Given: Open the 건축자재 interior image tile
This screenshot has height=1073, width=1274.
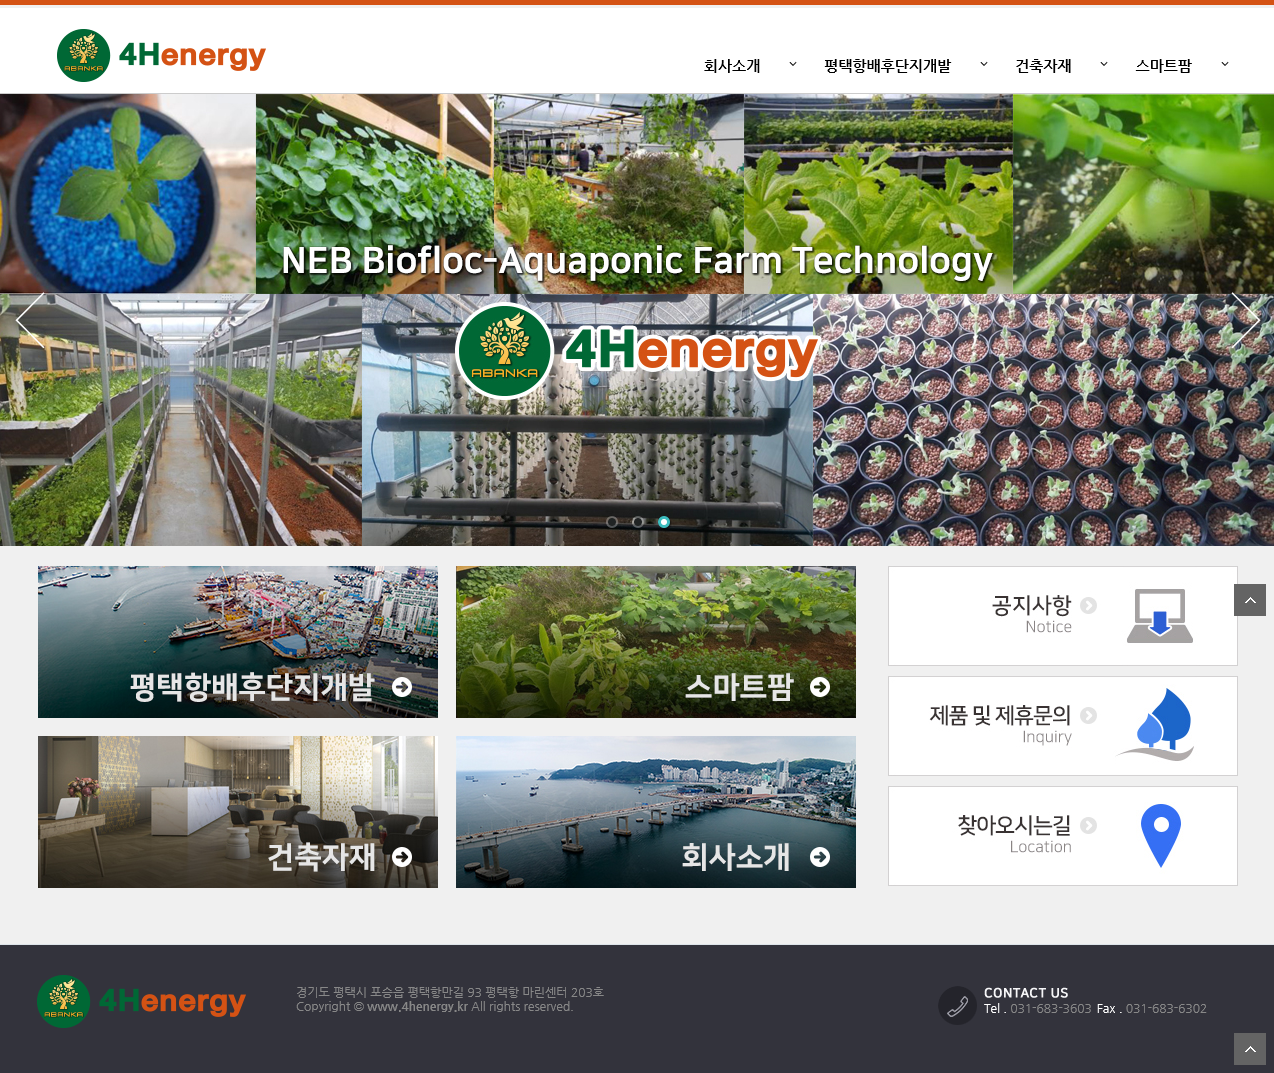Looking at the screenshot, I should pos(238,812).
